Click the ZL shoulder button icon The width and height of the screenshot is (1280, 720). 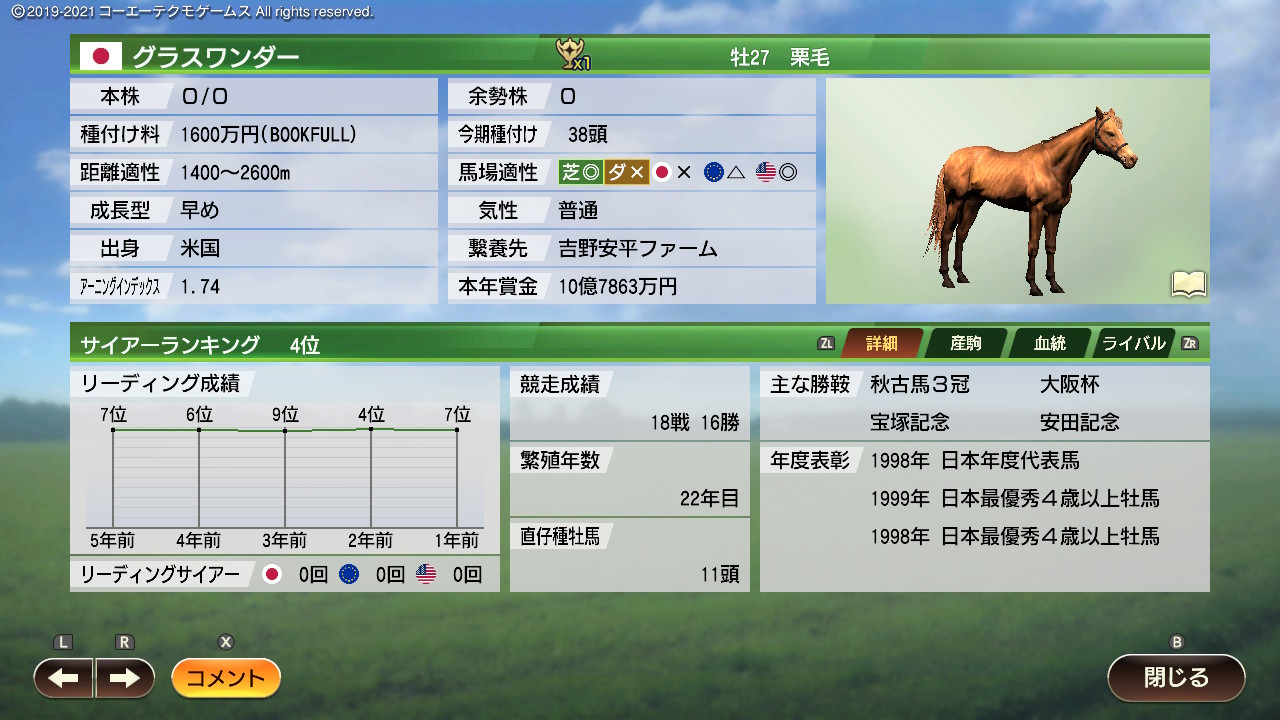coord(826,344)
